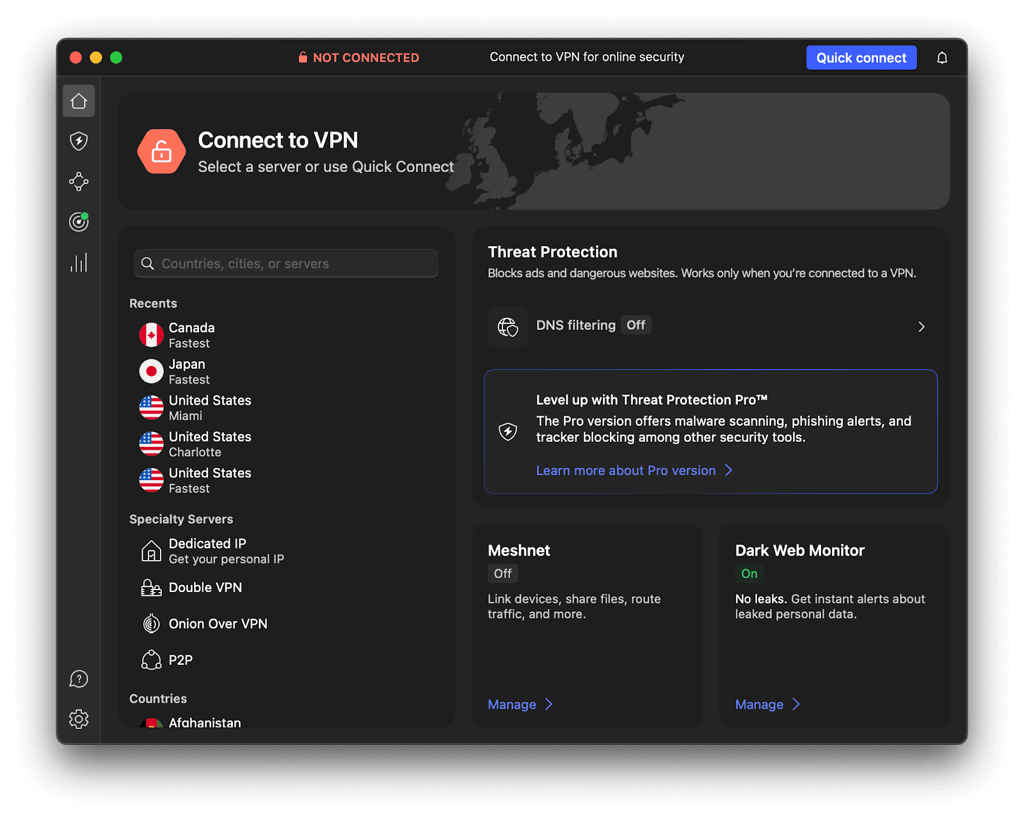Click the Dark Web Monitor card title
The width and height of the screenshot is (1024, 819).
[799, 551]
